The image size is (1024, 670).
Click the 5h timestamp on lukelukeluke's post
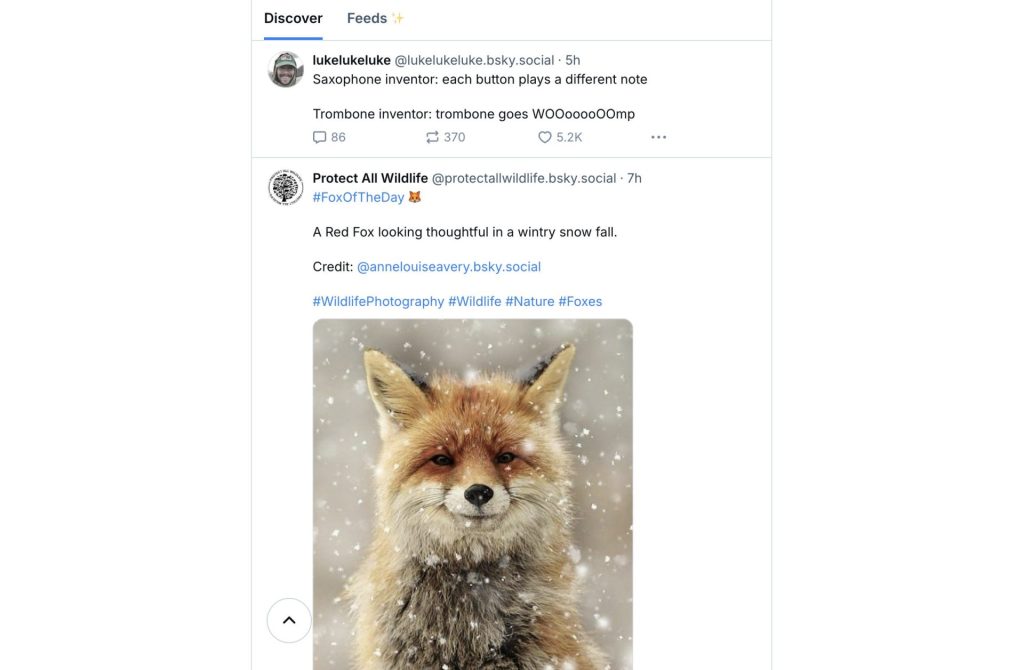tap(573, 60)
